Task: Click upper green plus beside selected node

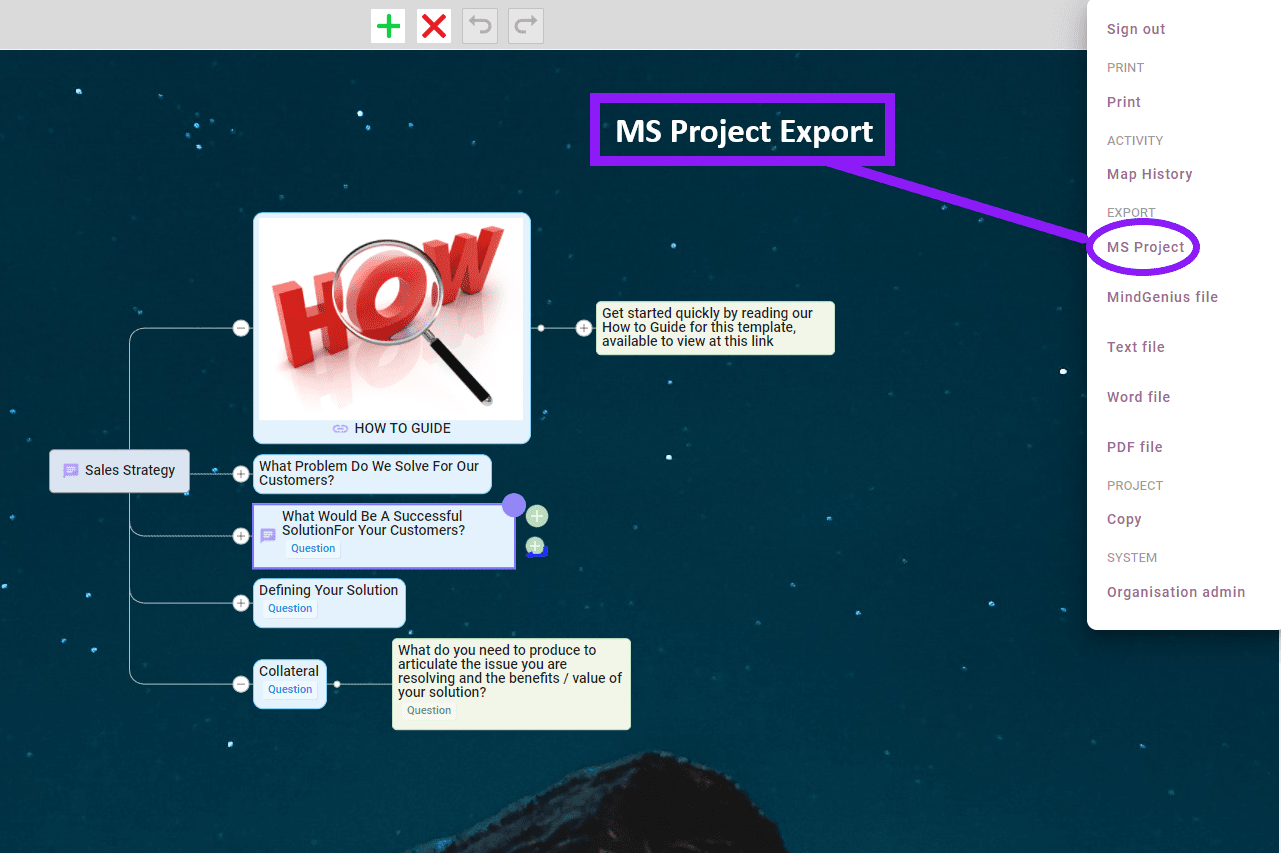Action: pos(537,516)
